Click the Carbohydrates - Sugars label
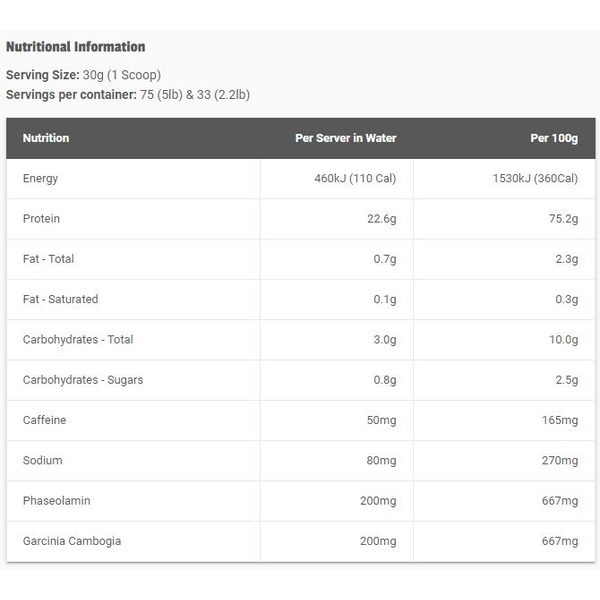Viewport: 600px width, 600px height. (x=83, y=380)
